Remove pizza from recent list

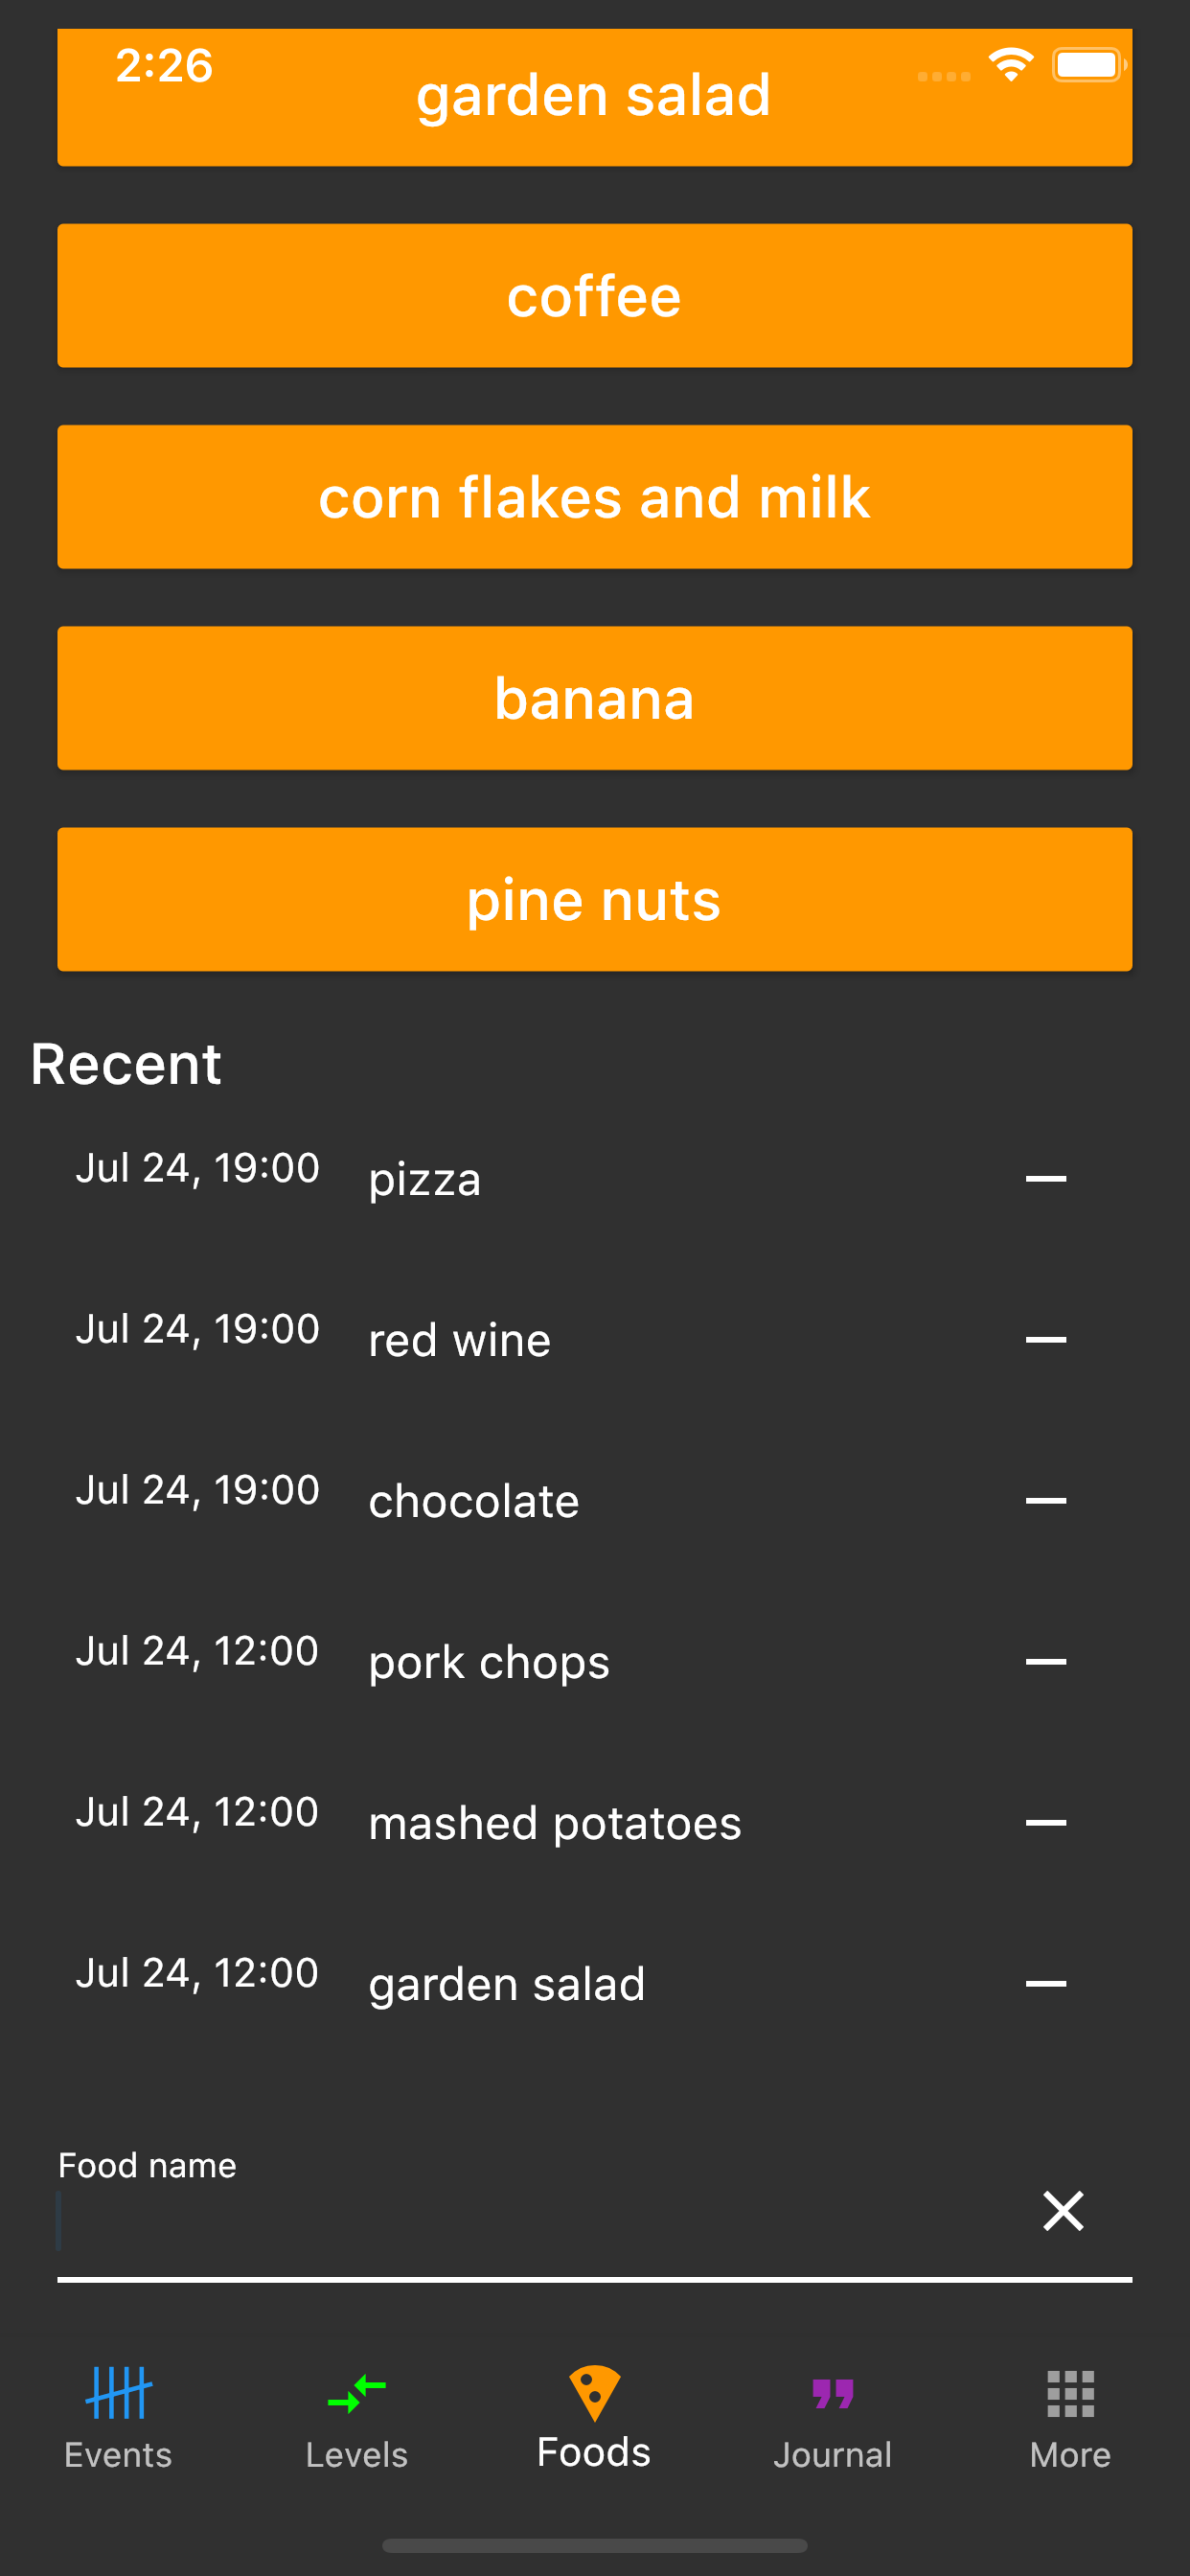click(x=1045, y=1179)
